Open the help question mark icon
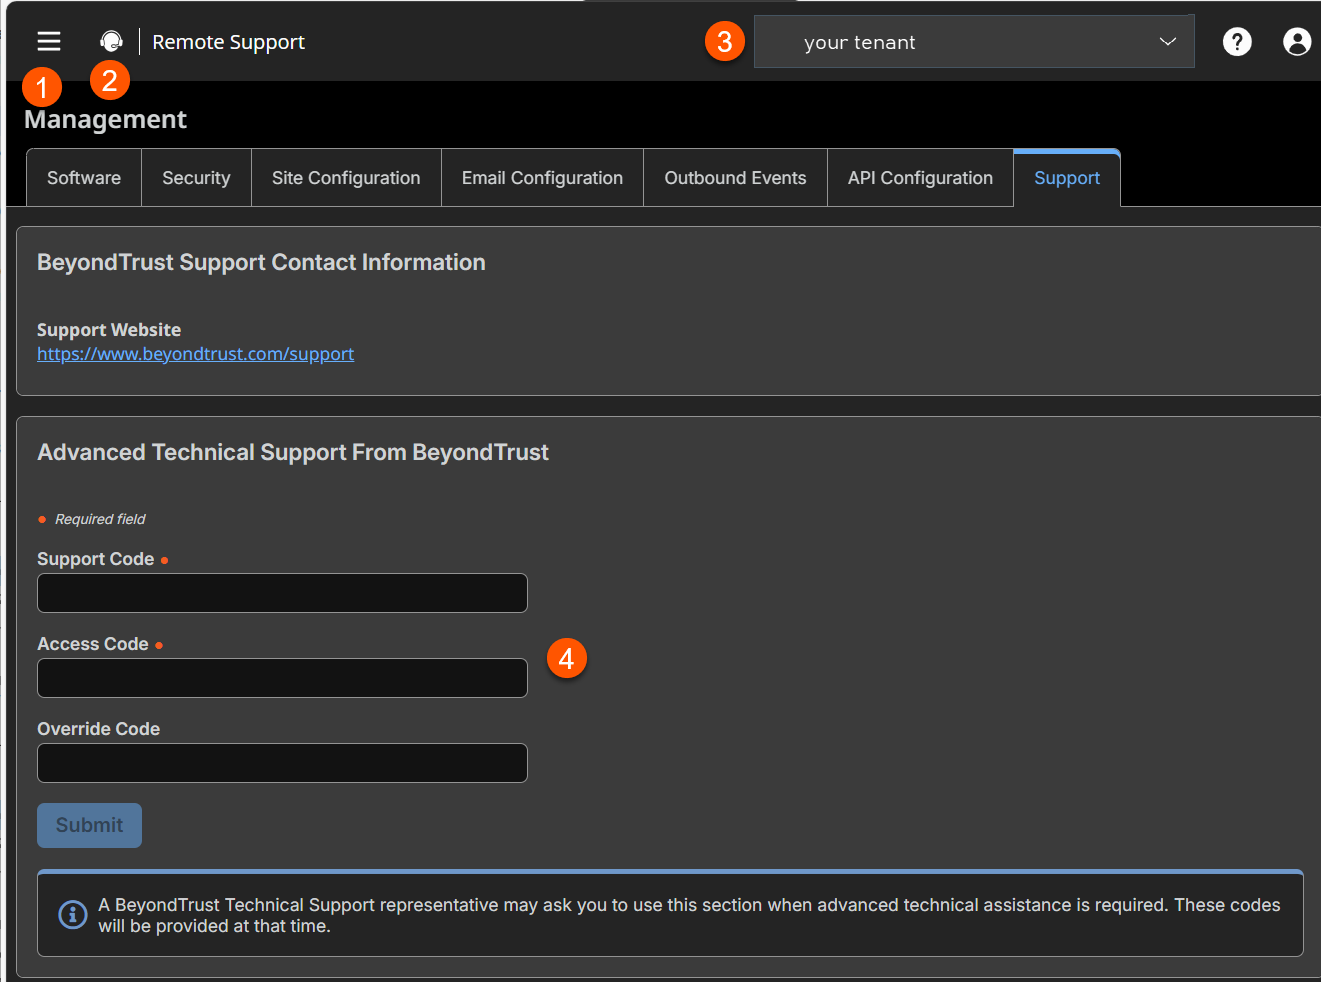Screen dimensions: 1321x982 point(1237,42)
